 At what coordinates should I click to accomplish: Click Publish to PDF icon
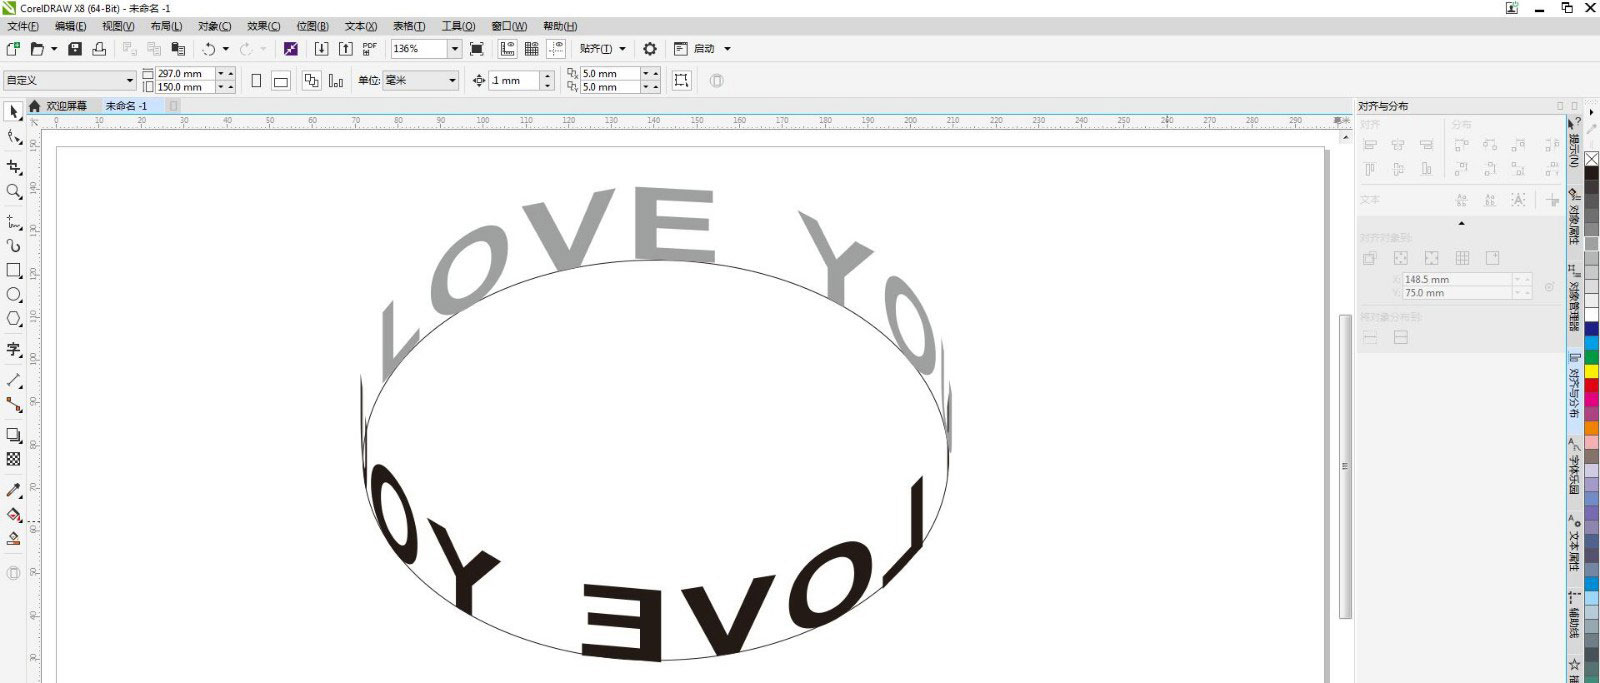[x=370, y=49]
